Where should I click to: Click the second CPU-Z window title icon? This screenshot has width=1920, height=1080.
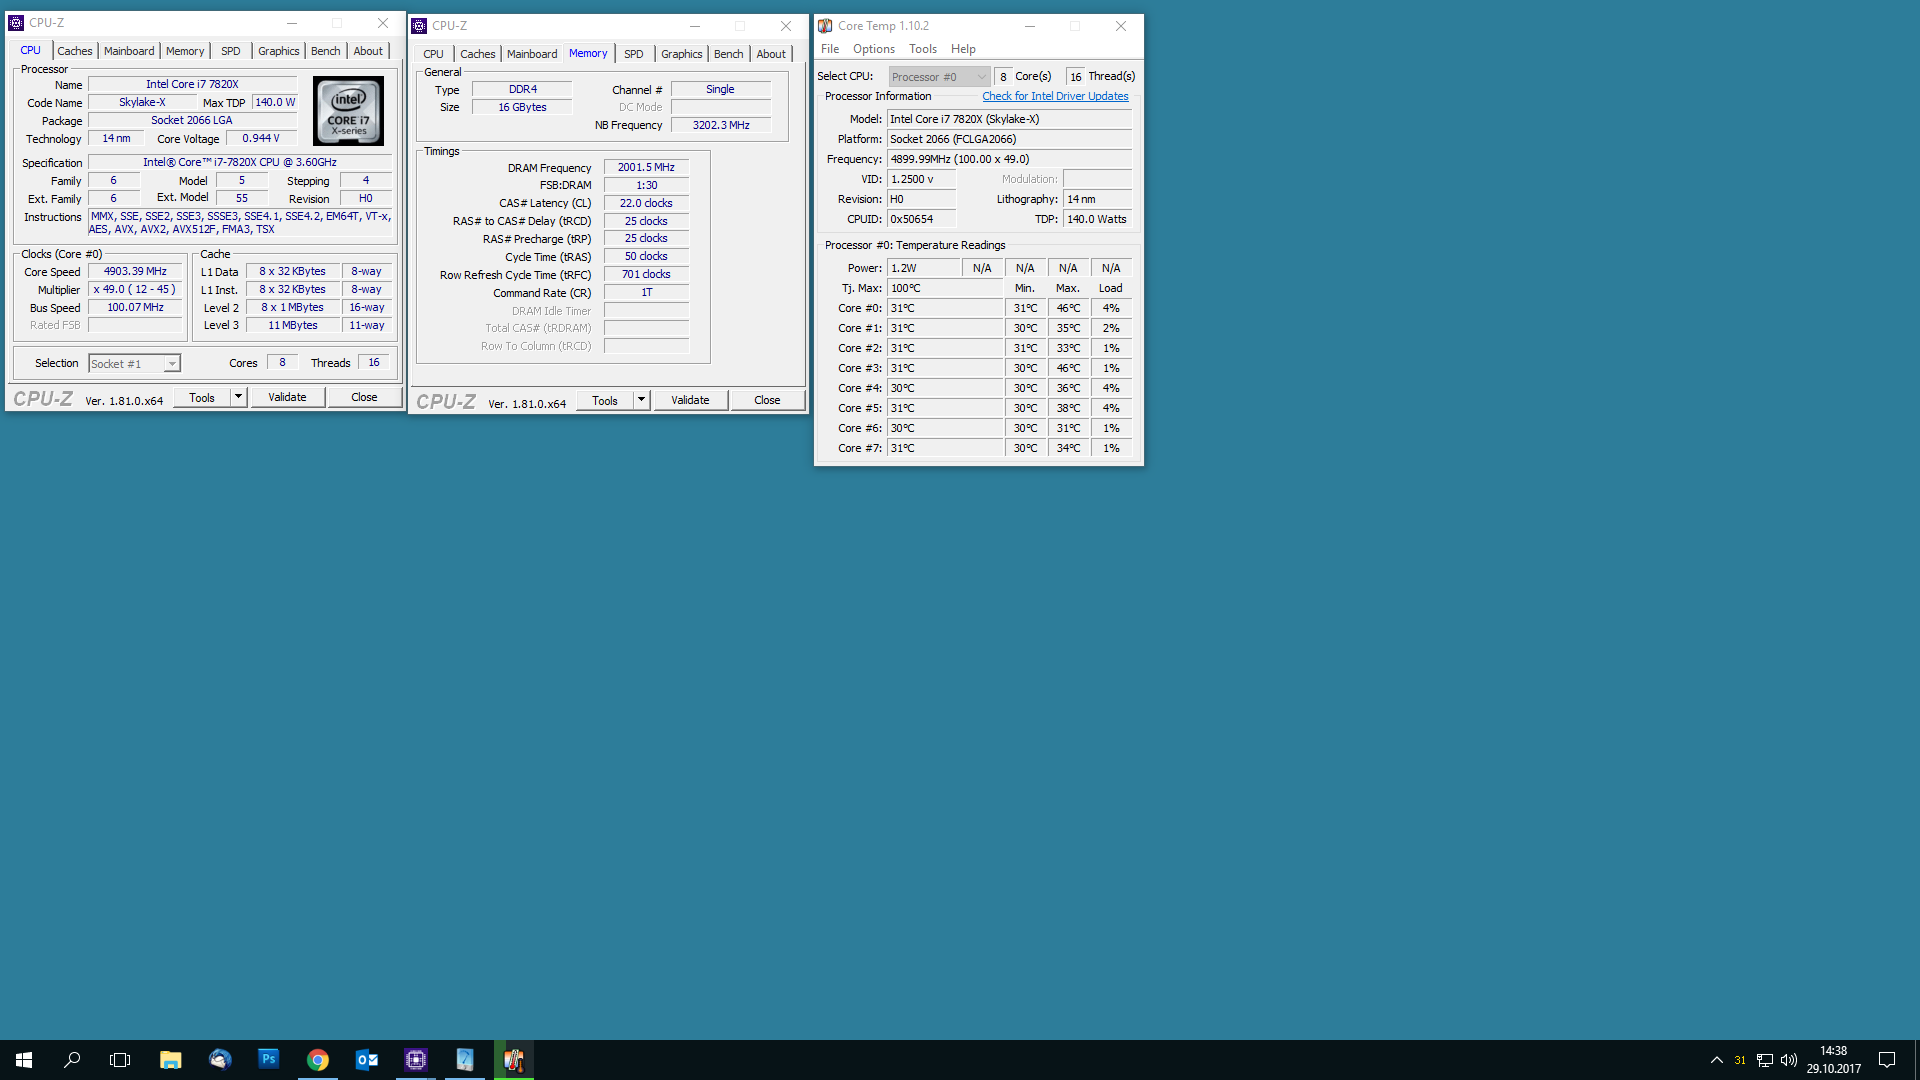(x=419, y=26)
